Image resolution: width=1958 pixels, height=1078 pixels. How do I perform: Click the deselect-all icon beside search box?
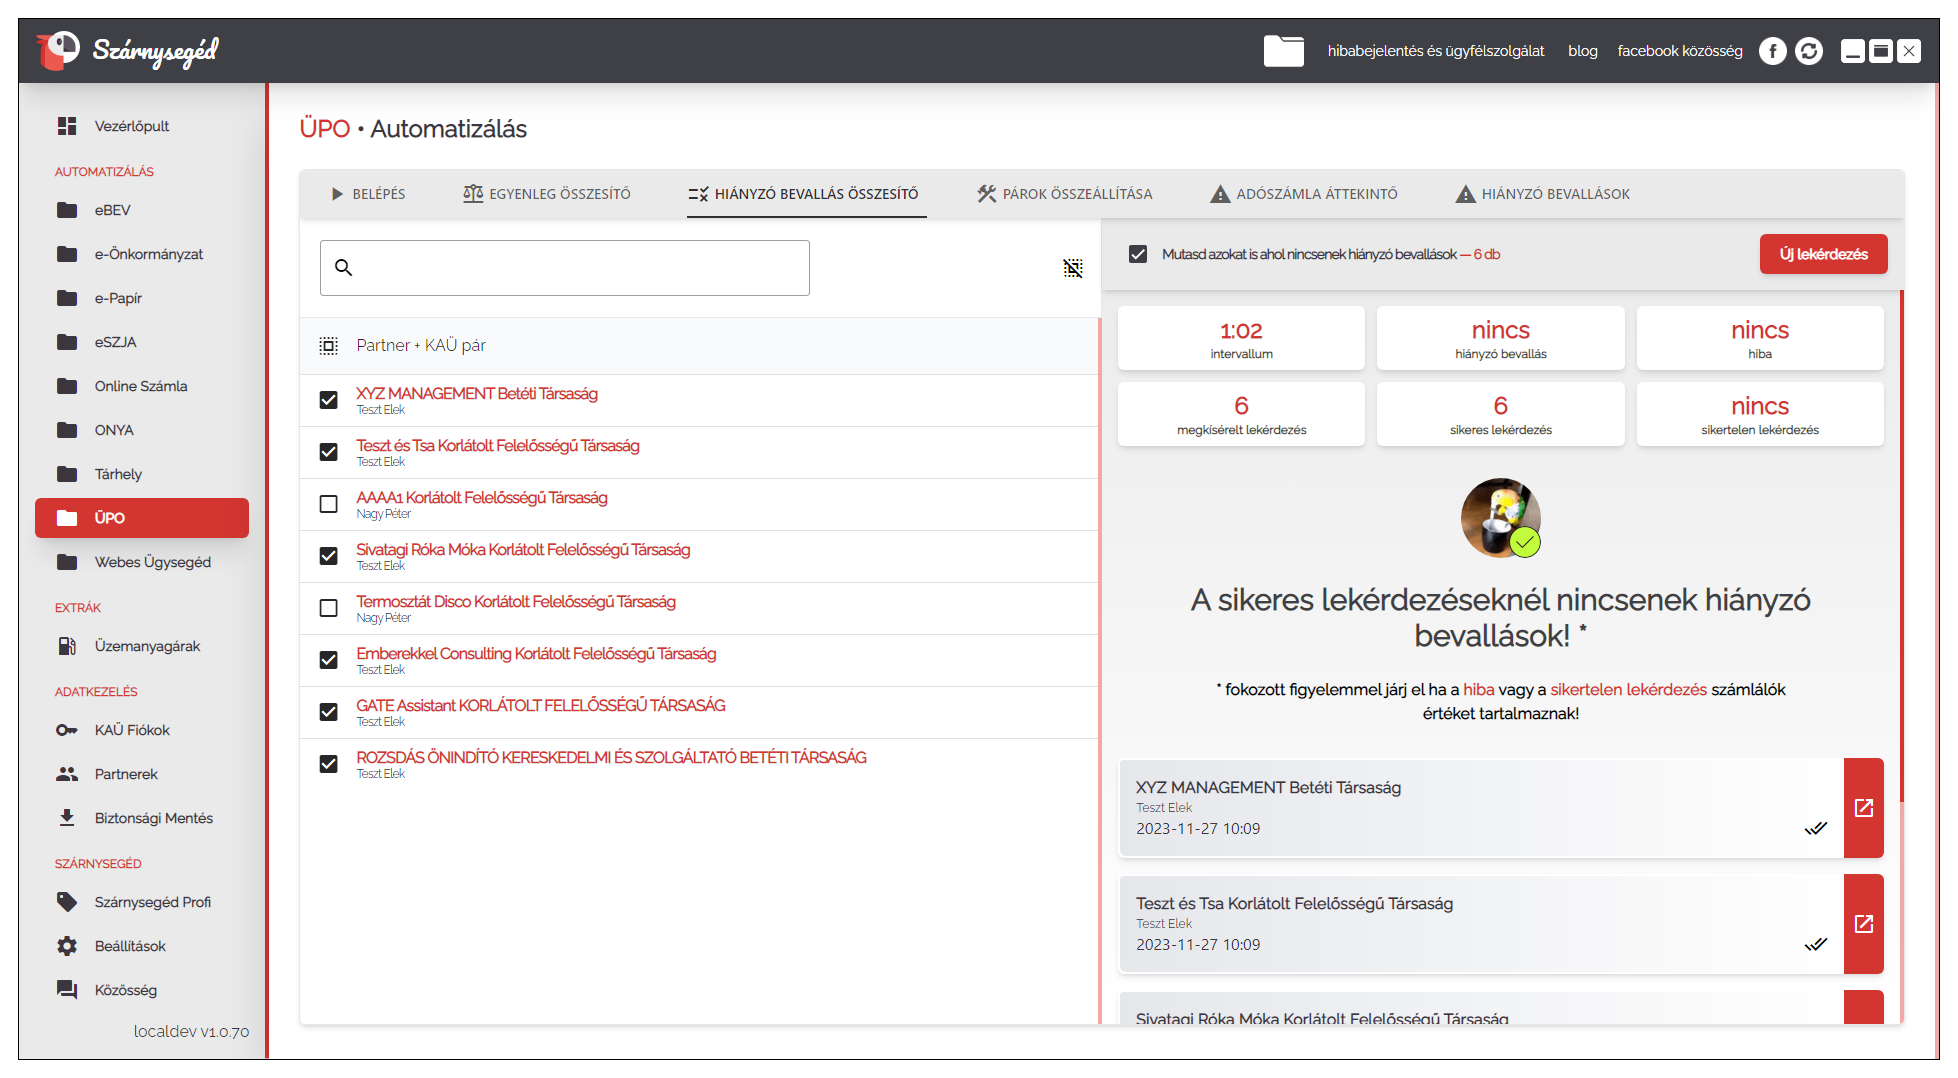point(1072,268)
